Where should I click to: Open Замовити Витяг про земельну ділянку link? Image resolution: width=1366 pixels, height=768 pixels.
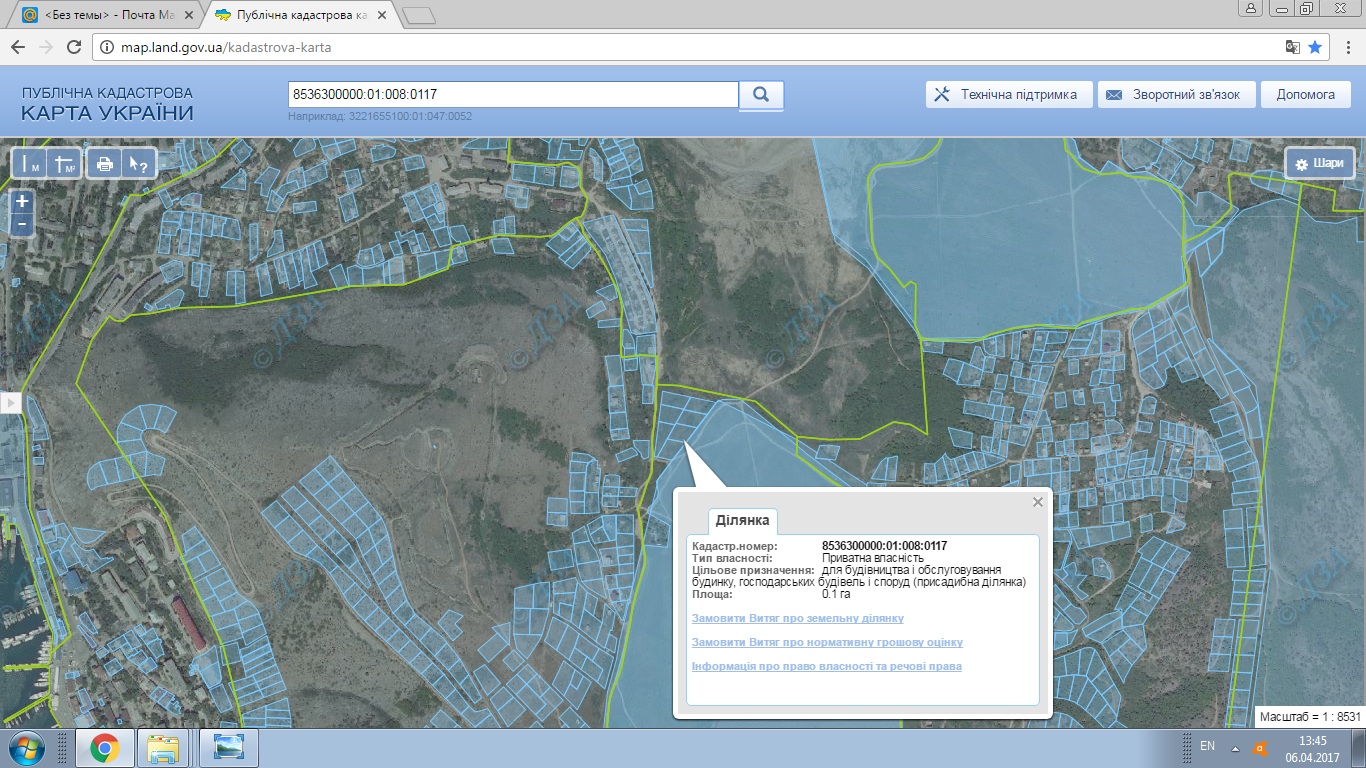click(797, 618)
